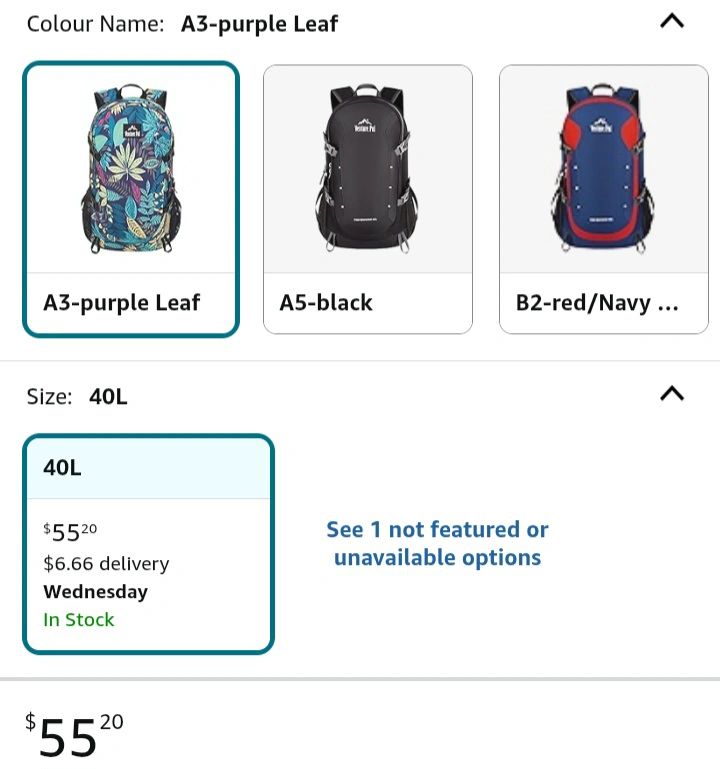Click the selected colour value in the Colour Name header
The height and width of the screenshot is (769, 720).
coord(259,24)
